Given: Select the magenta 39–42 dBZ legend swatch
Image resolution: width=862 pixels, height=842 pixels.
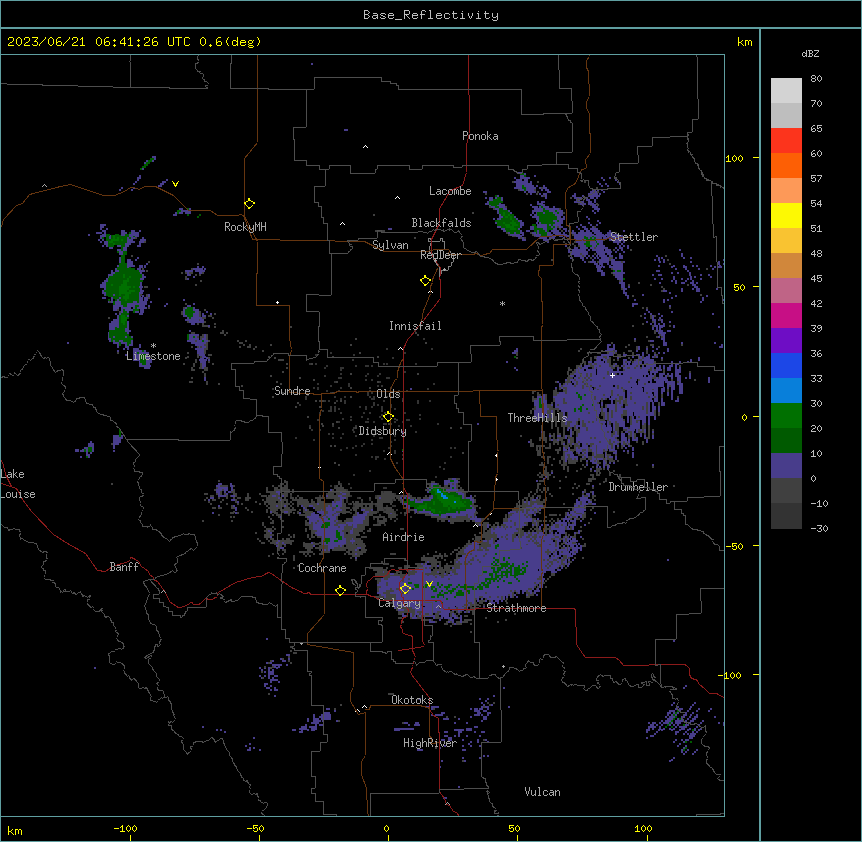Looking at the screenshot, I should pos(786,315).
